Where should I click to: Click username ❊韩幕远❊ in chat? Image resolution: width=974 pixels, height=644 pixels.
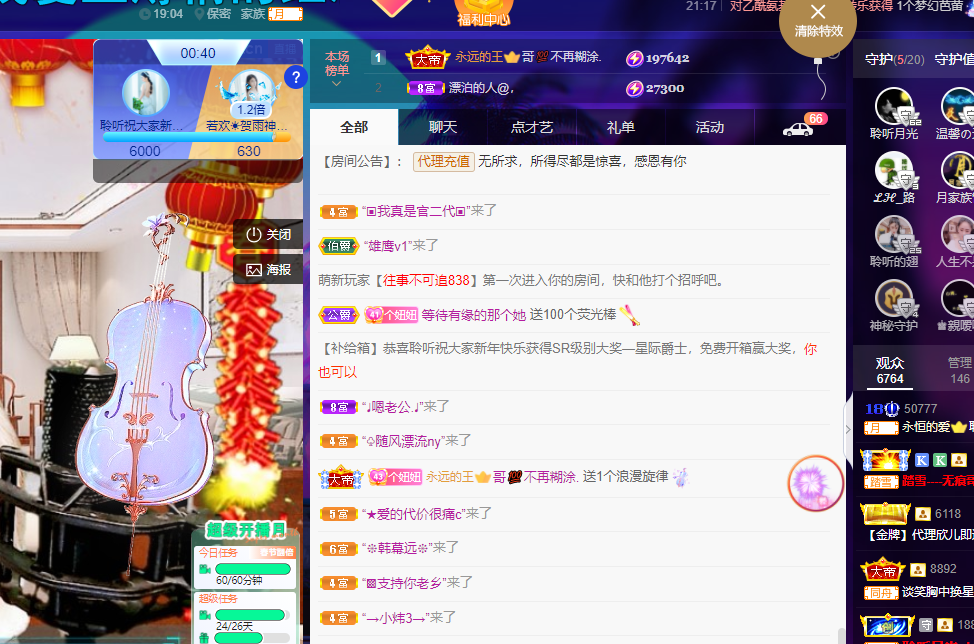(x=397, y=548)
